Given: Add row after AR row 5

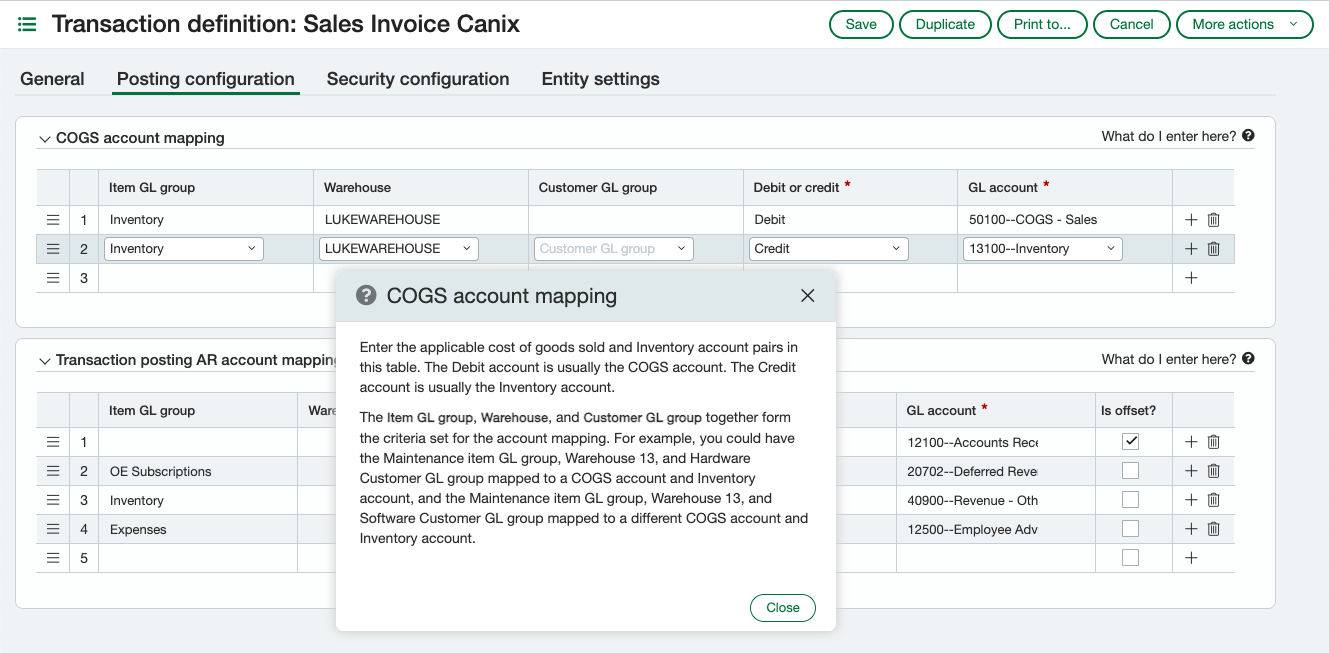Looking at the screenshot, I should (x=1191, y=558).
